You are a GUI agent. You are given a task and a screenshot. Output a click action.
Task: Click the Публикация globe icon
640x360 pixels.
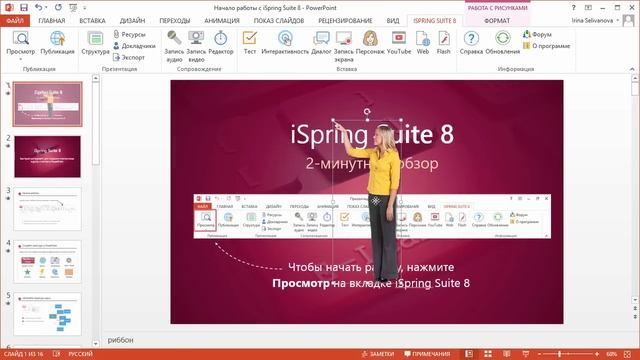(x=57, y=39)
